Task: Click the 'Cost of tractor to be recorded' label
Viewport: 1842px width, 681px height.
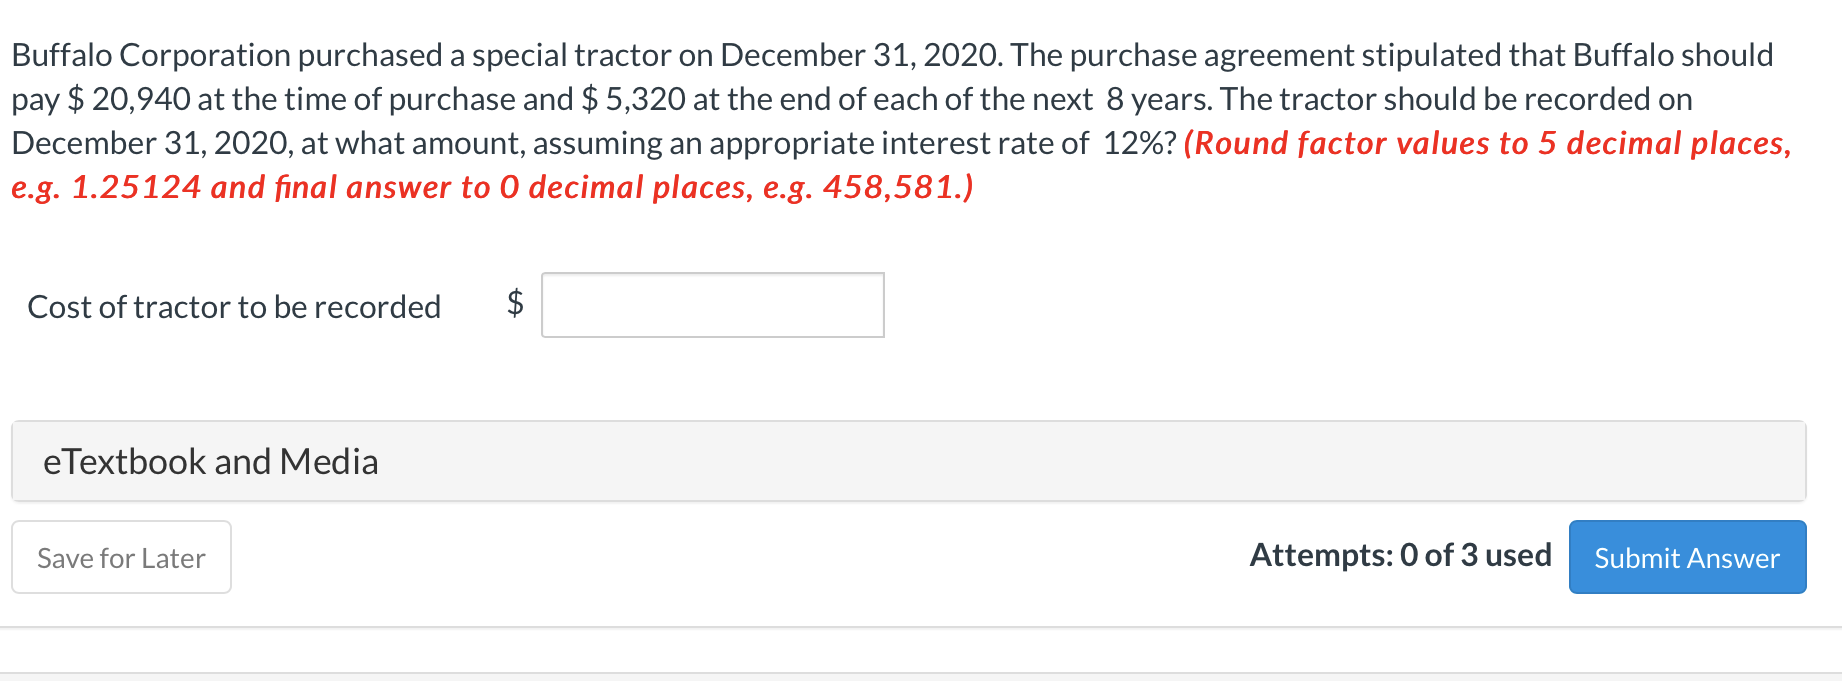Action: click(234, 307)
